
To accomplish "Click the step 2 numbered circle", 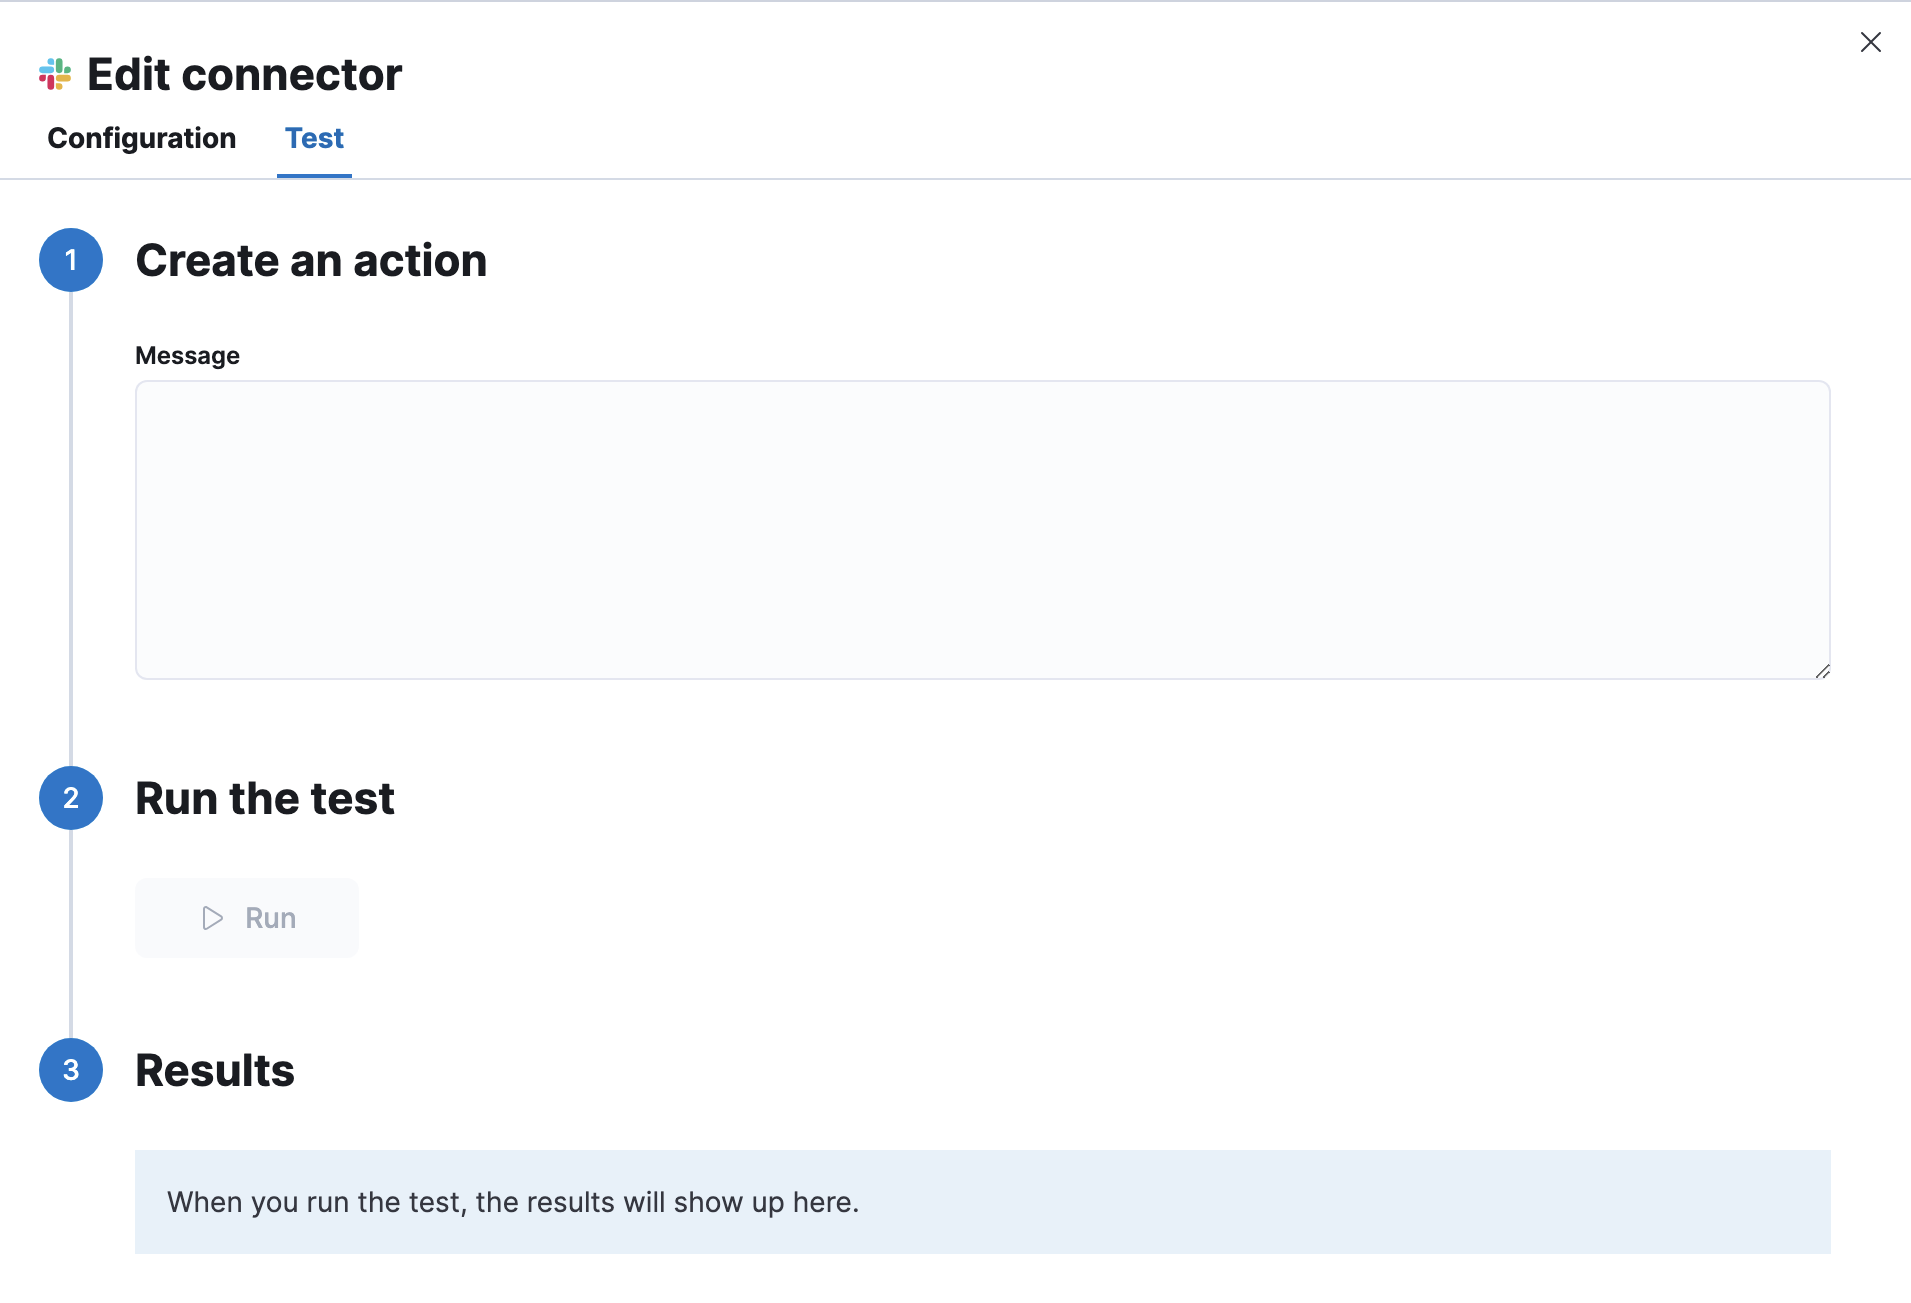I will tap(70, 798).
